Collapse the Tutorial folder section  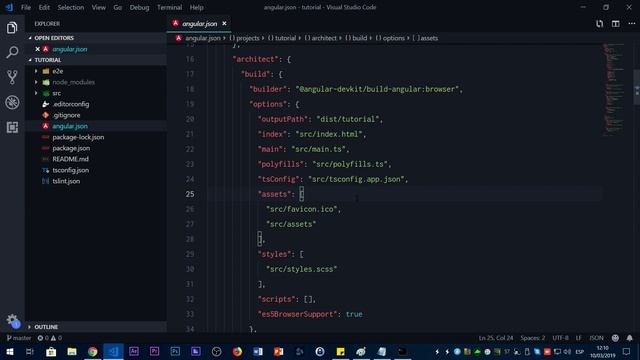pos(96,60)
